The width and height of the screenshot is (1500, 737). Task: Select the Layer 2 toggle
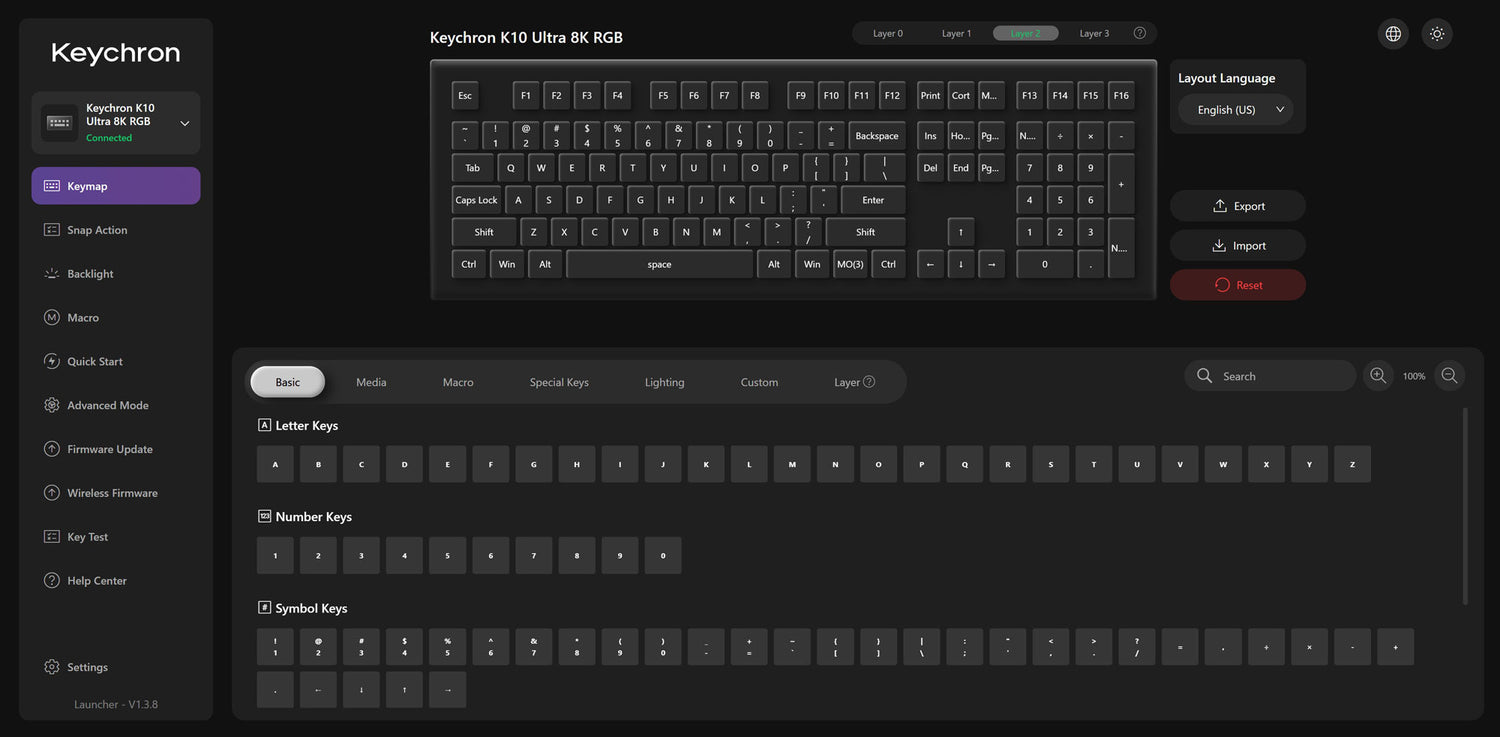[1026, 33]
